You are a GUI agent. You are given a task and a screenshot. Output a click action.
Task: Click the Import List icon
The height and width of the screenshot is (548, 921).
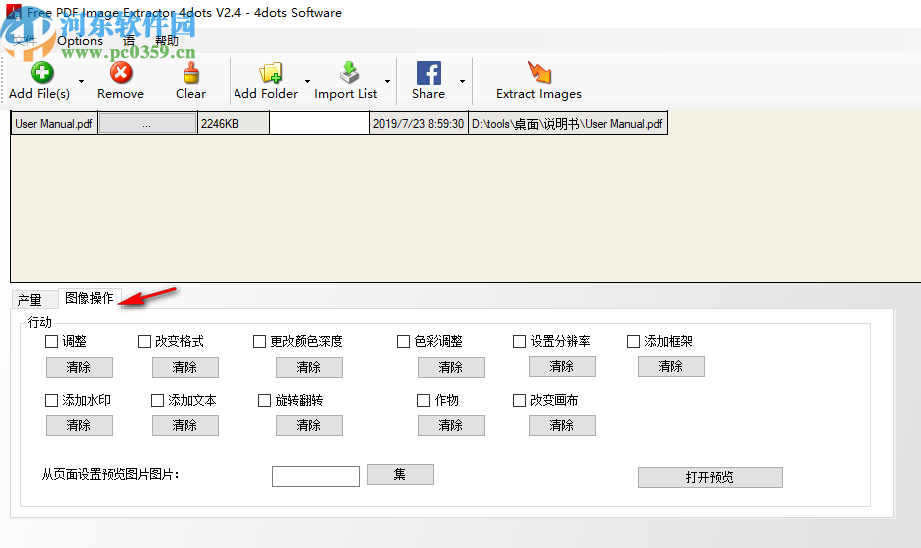pos(349,73)
